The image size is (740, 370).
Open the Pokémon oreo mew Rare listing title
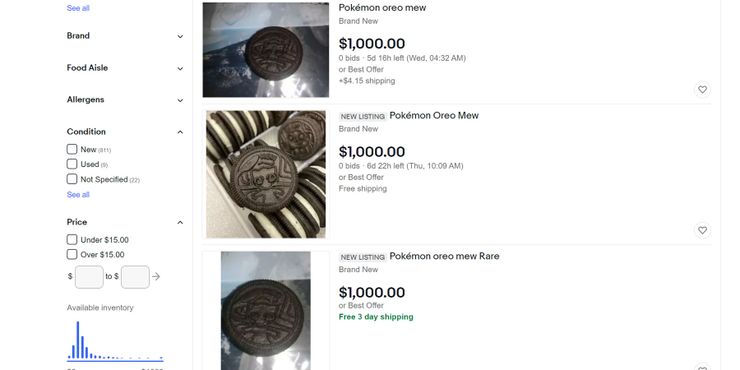click(x=444, y=256)
